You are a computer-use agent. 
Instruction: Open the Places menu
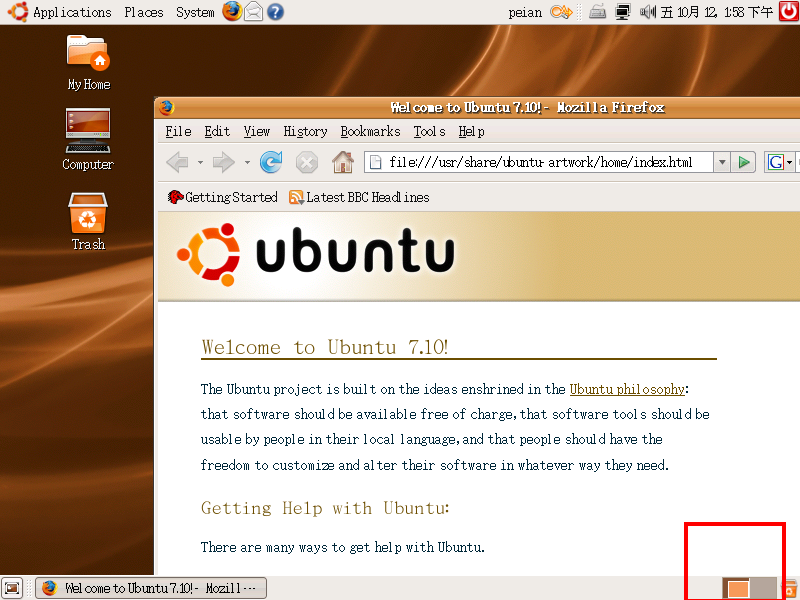click(x=143, y=12)
